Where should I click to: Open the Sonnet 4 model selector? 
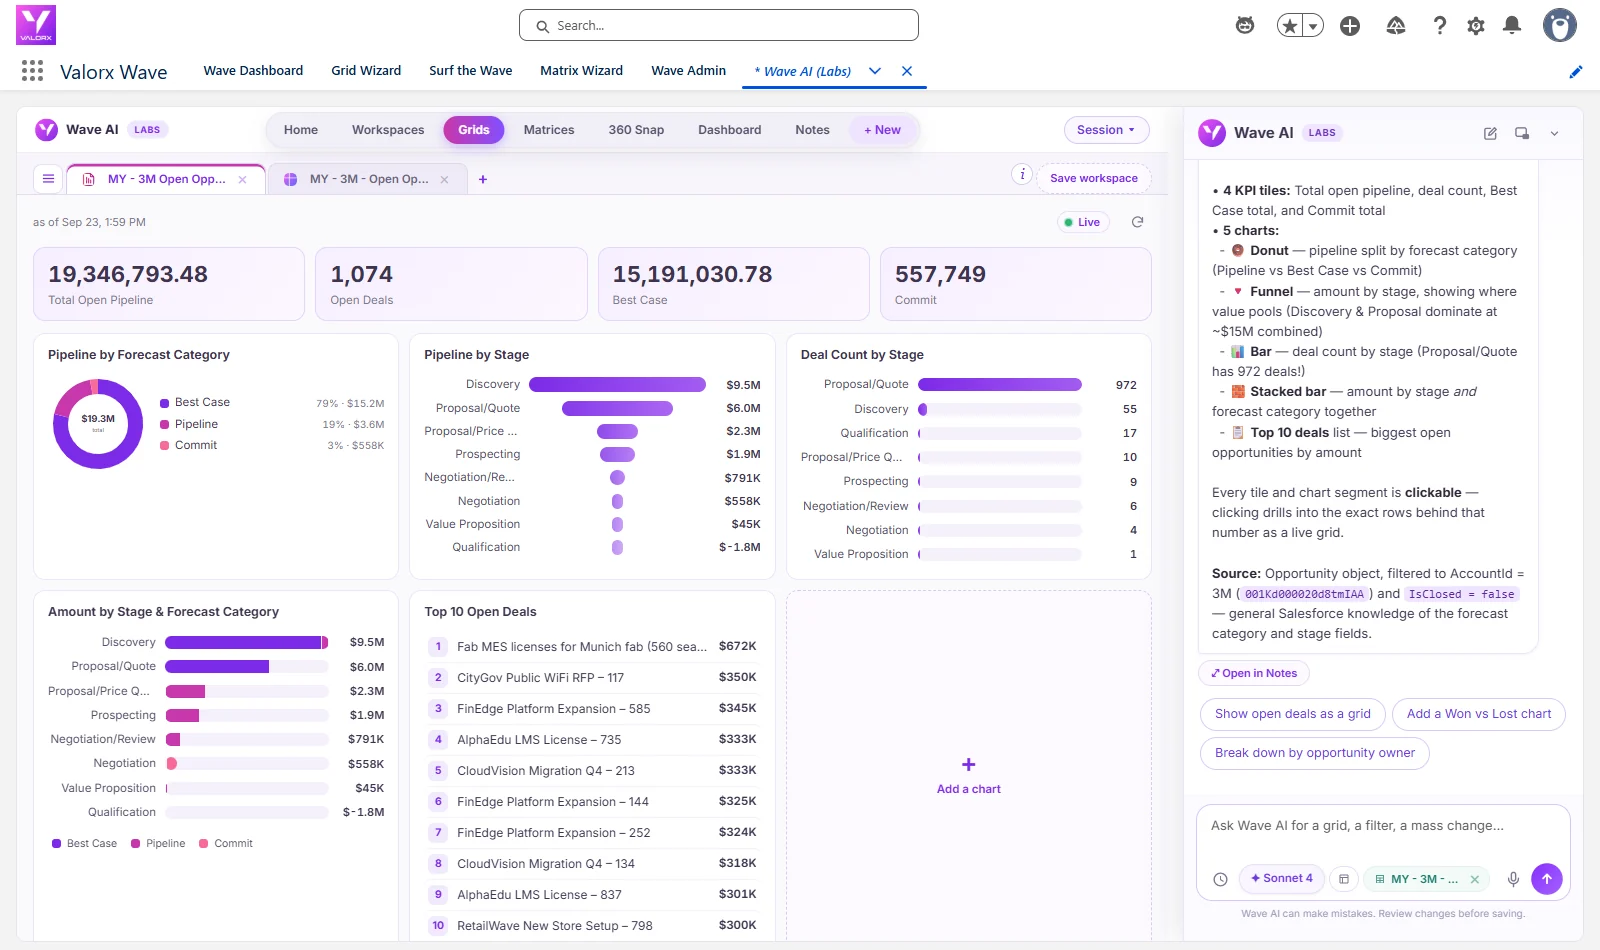(x=1282, y=879)
